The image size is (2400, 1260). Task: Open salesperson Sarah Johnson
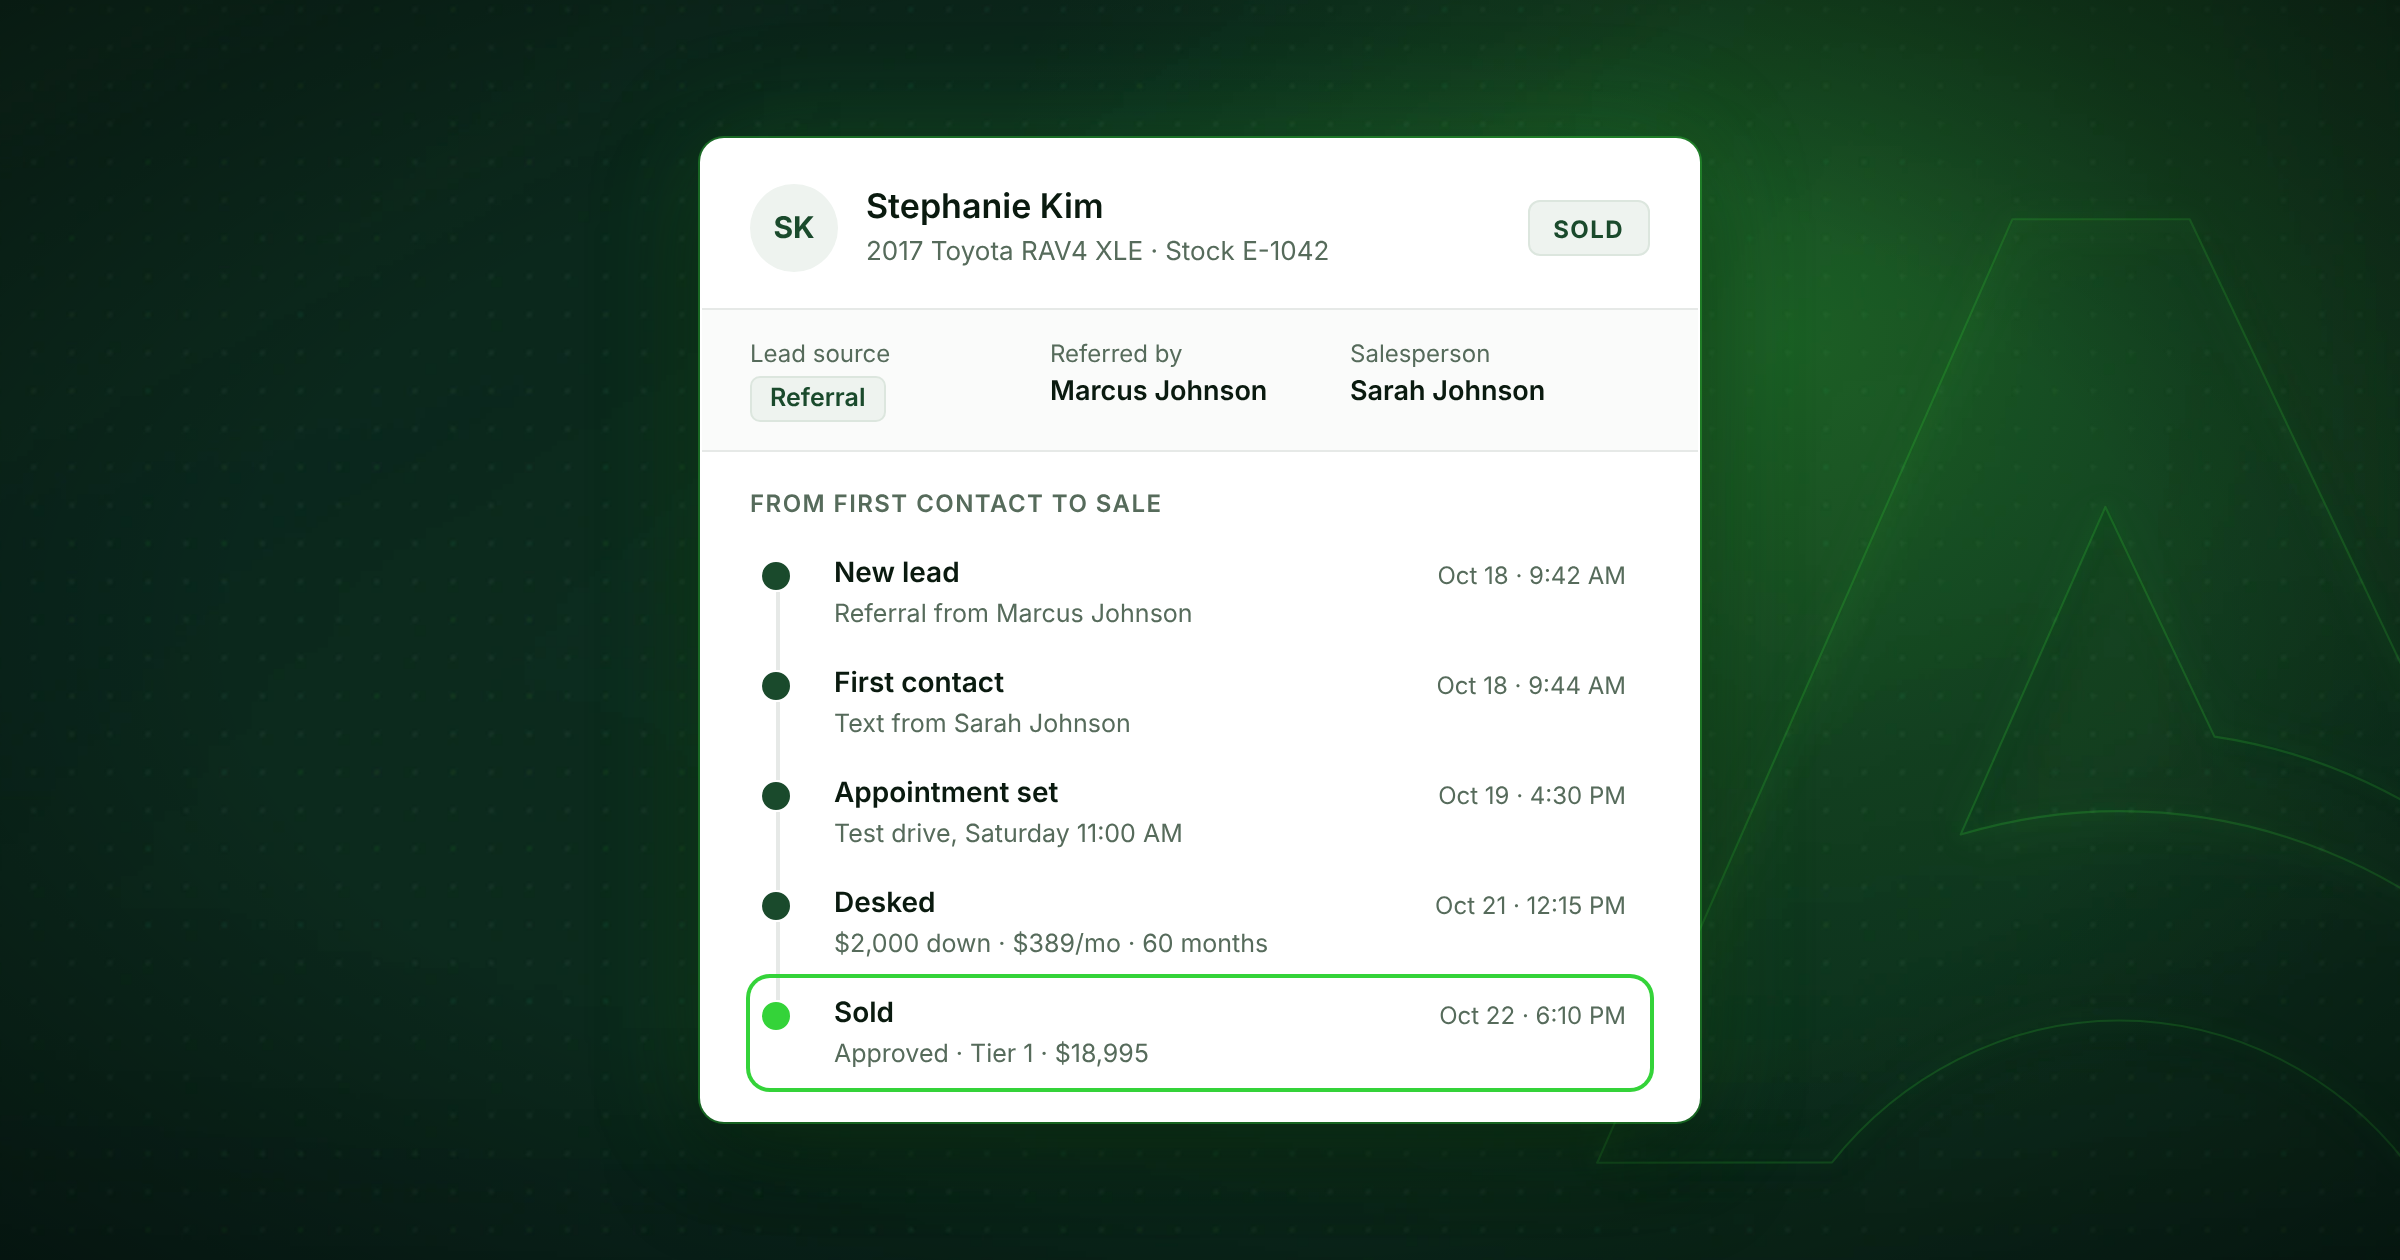click(x=1447, y=391)
